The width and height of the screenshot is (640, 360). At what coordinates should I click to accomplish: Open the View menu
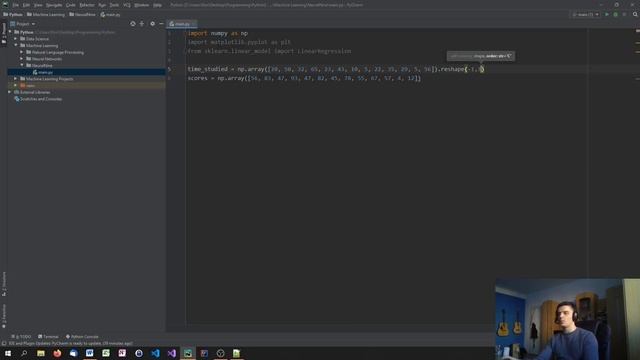pyautogui.click(x=38, y=5)
